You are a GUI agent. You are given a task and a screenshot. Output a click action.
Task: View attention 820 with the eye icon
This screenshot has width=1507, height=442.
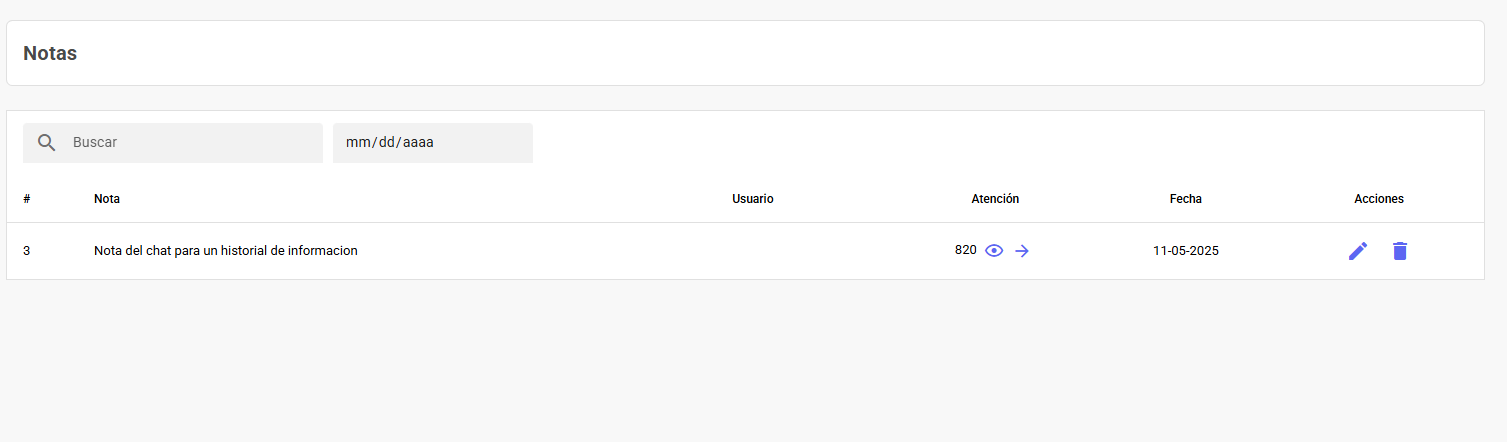point(994,251)
